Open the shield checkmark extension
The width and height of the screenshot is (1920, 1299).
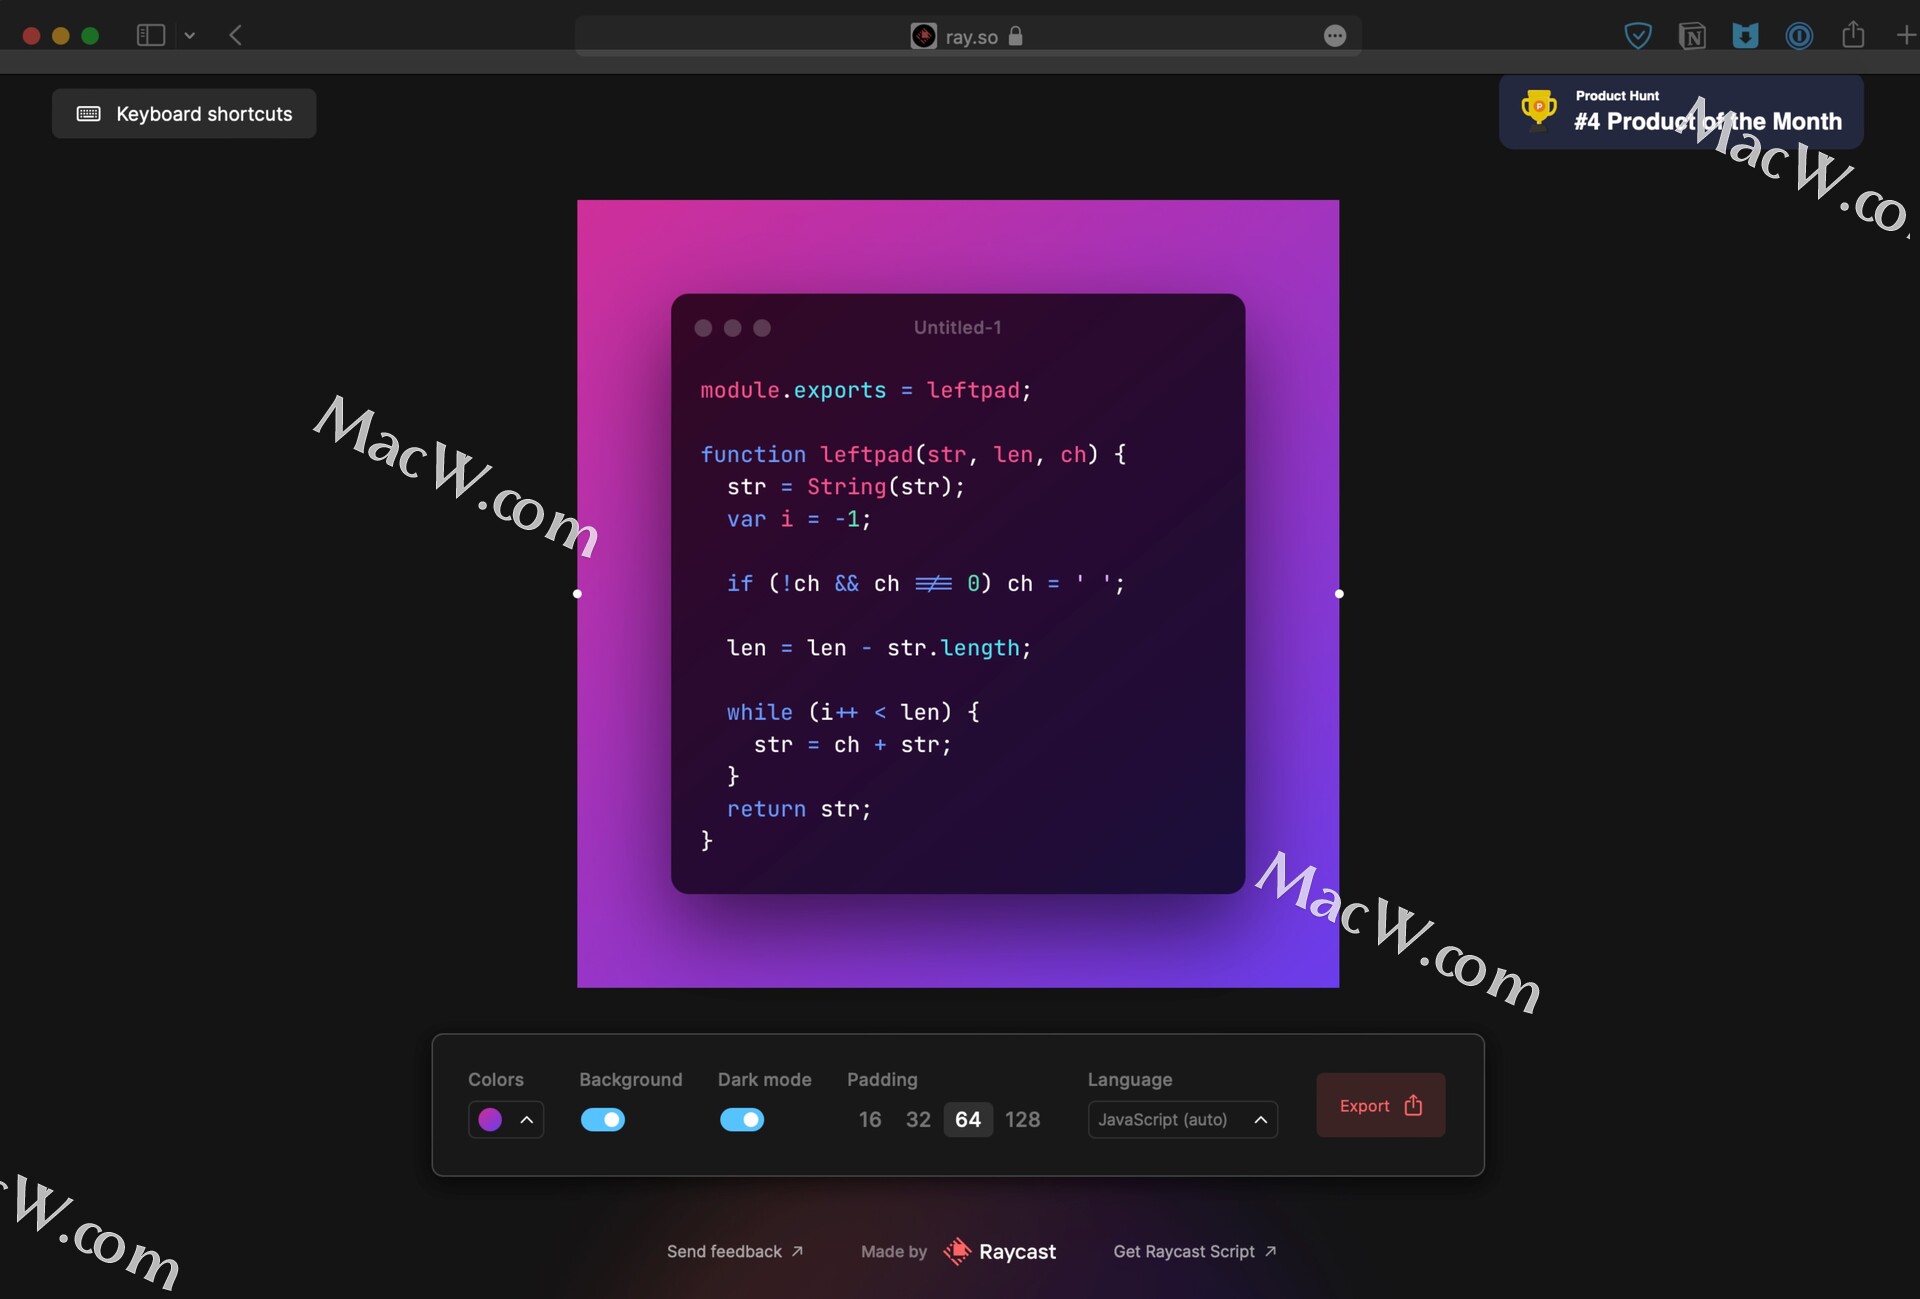tap(1638, 36)
